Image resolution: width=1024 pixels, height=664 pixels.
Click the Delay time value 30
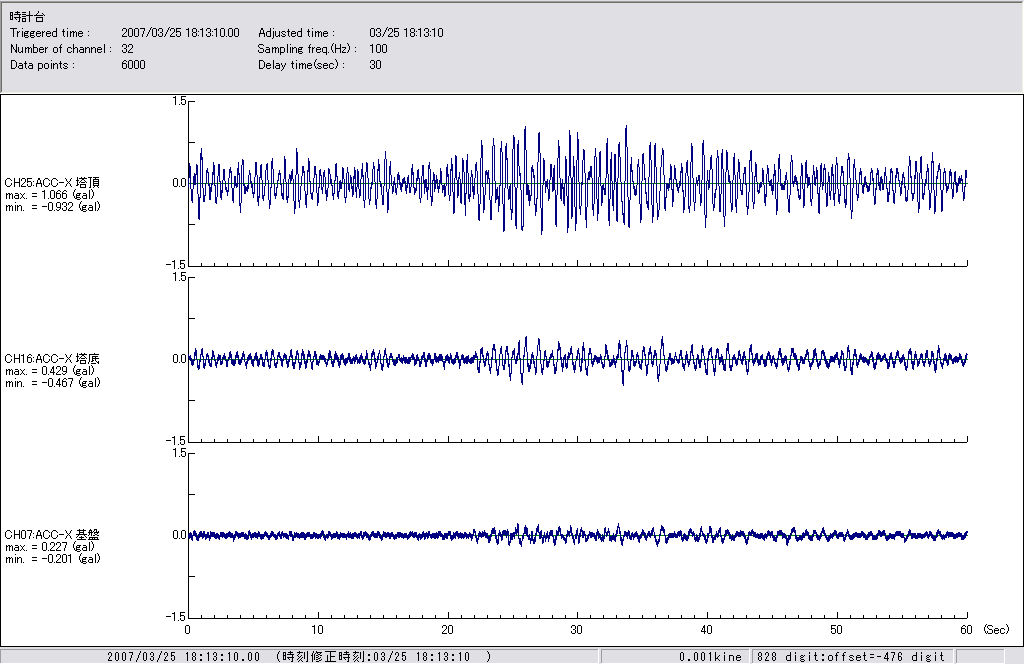[x=375, y=65]
